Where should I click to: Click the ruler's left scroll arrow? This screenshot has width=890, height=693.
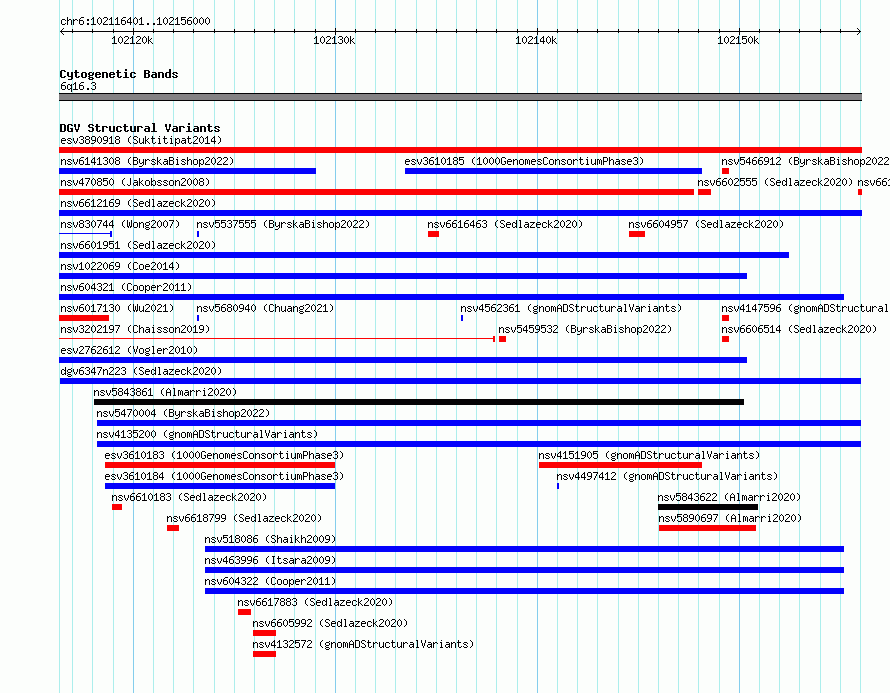62,32
